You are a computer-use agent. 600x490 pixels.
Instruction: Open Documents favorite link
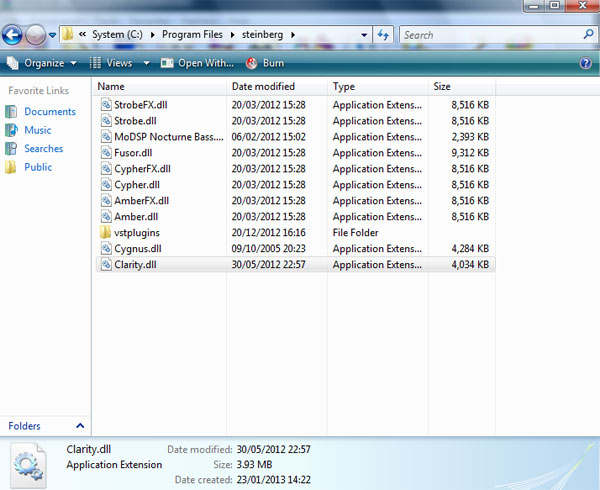(50, 111)
